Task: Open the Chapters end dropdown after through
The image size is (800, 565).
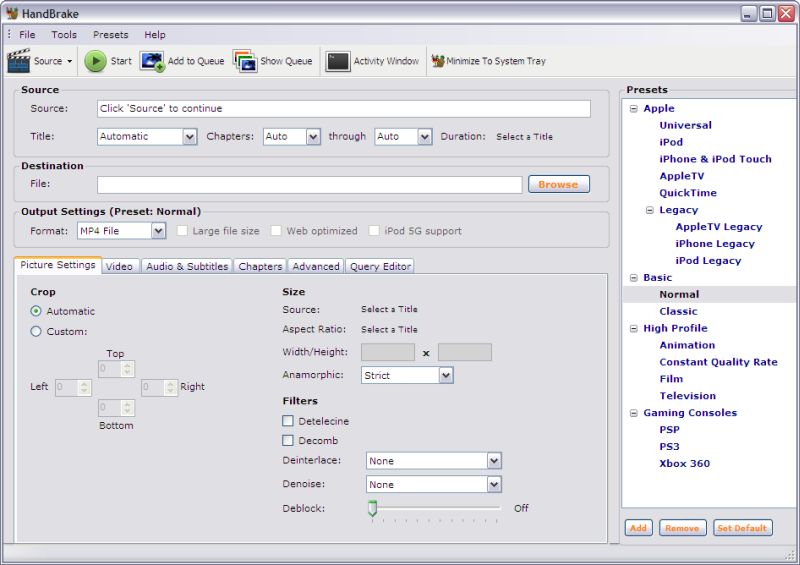Action: 424,136
